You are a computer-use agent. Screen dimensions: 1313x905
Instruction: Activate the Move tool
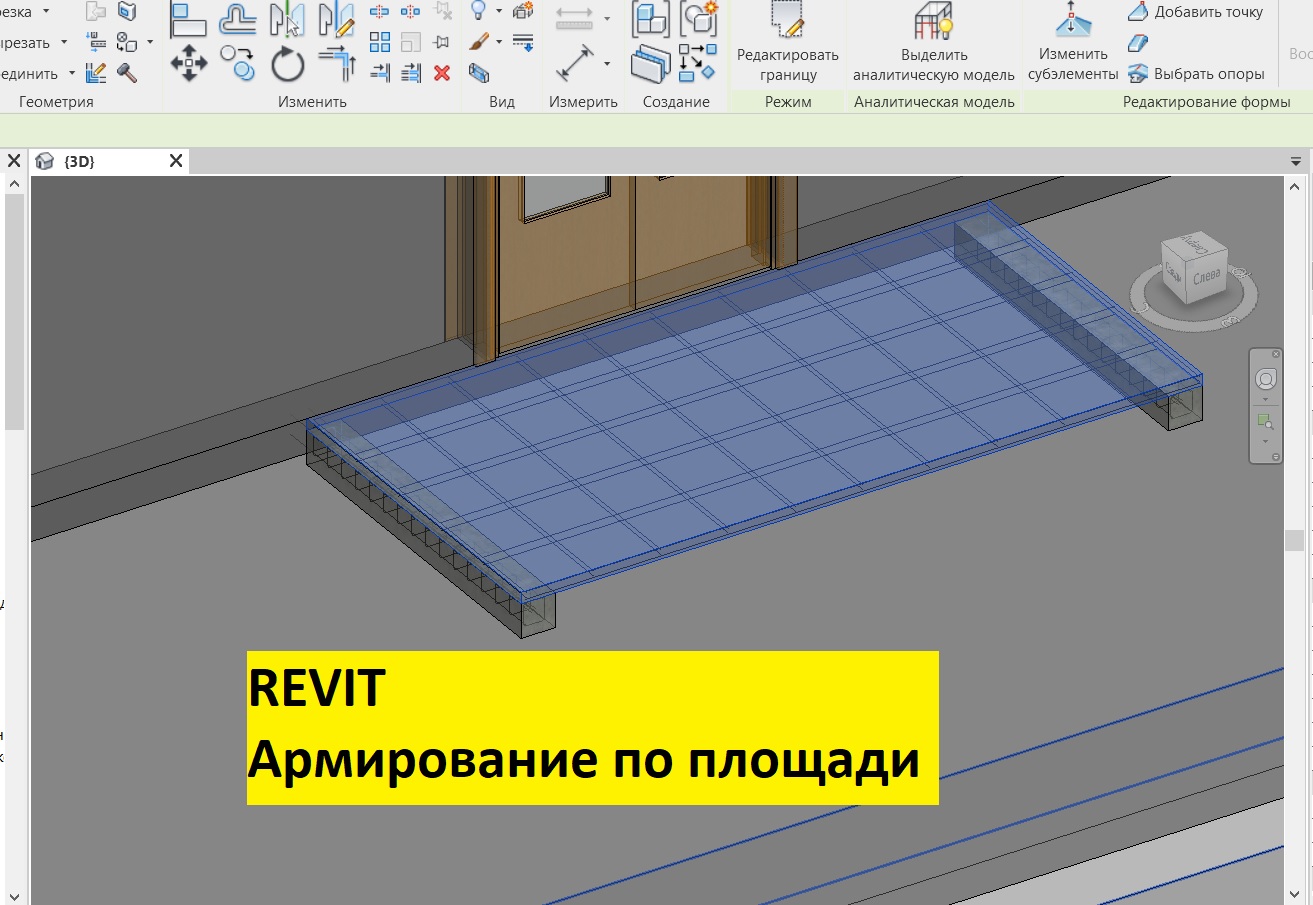coord(189,64)
